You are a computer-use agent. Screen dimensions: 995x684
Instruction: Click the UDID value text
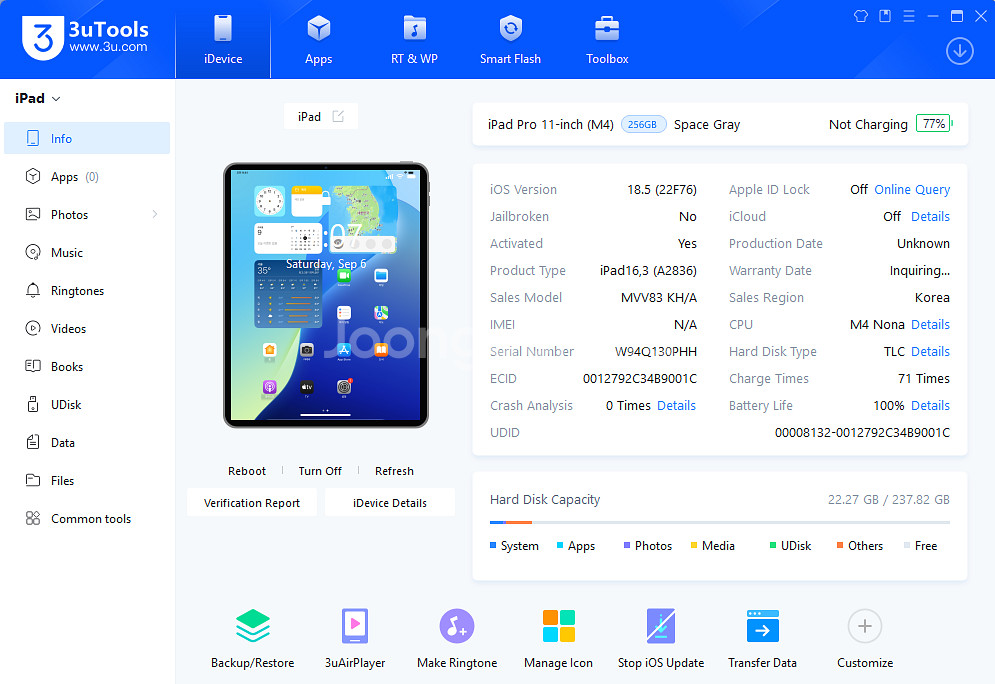[x=862, y=433]
